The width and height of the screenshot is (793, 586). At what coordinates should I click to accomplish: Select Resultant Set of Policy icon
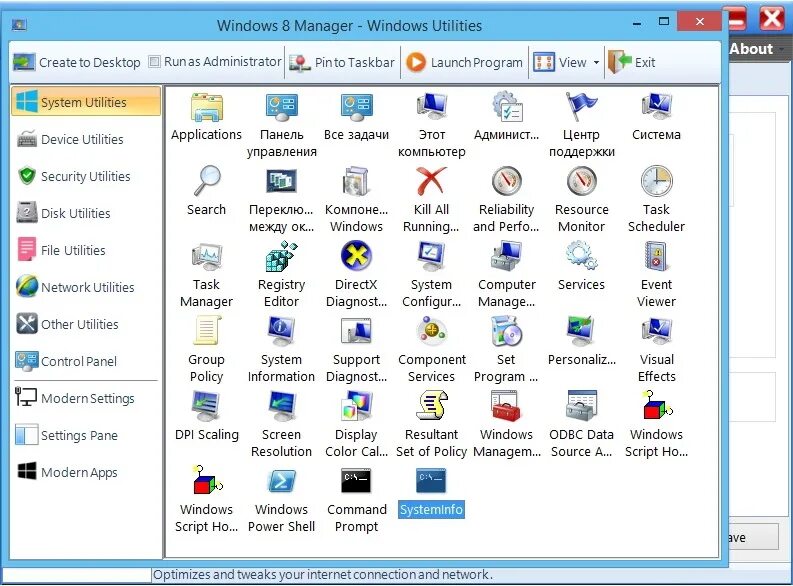click(x=431, y=405)
